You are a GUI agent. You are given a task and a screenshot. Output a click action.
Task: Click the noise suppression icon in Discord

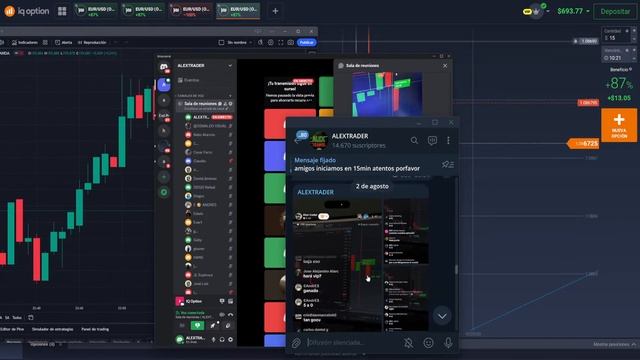222,315
